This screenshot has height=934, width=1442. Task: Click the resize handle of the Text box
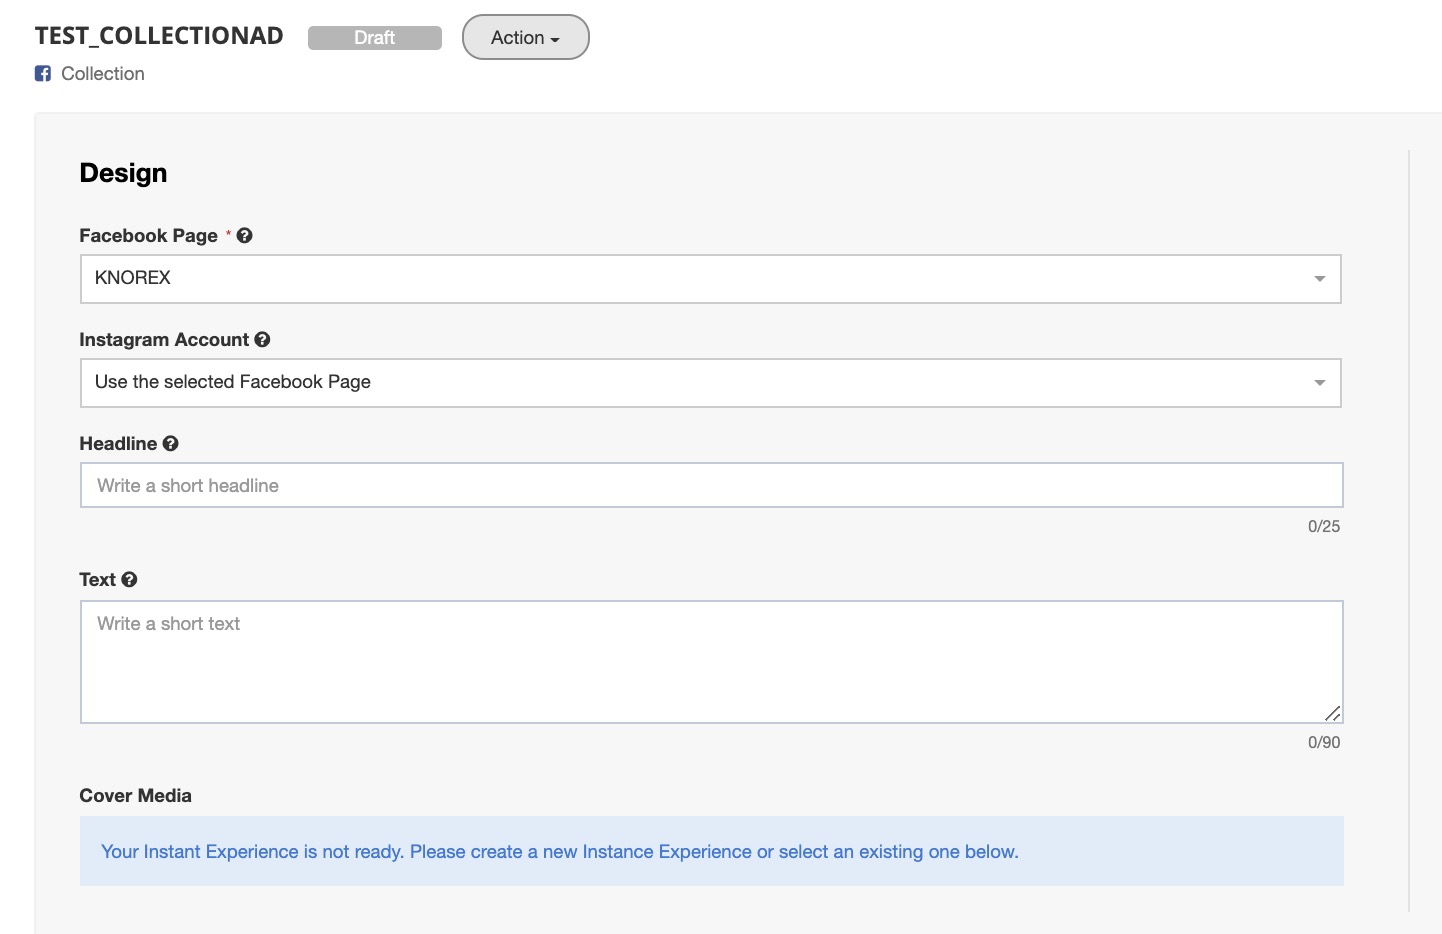click(1332, 713)
